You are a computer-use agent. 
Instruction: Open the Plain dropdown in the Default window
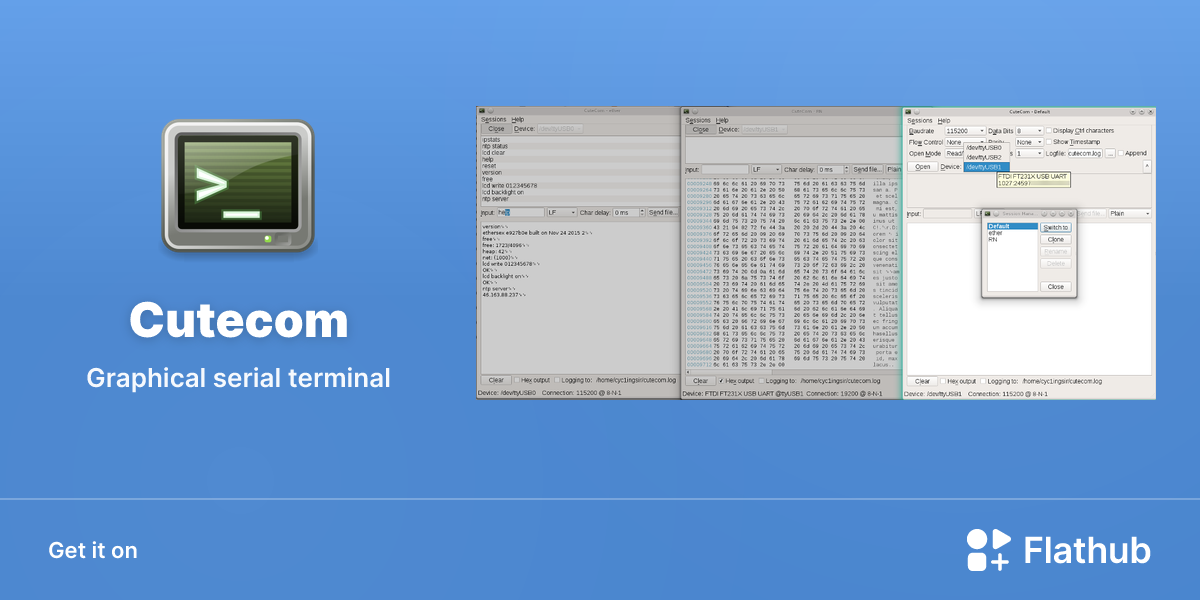[1130, 213]
